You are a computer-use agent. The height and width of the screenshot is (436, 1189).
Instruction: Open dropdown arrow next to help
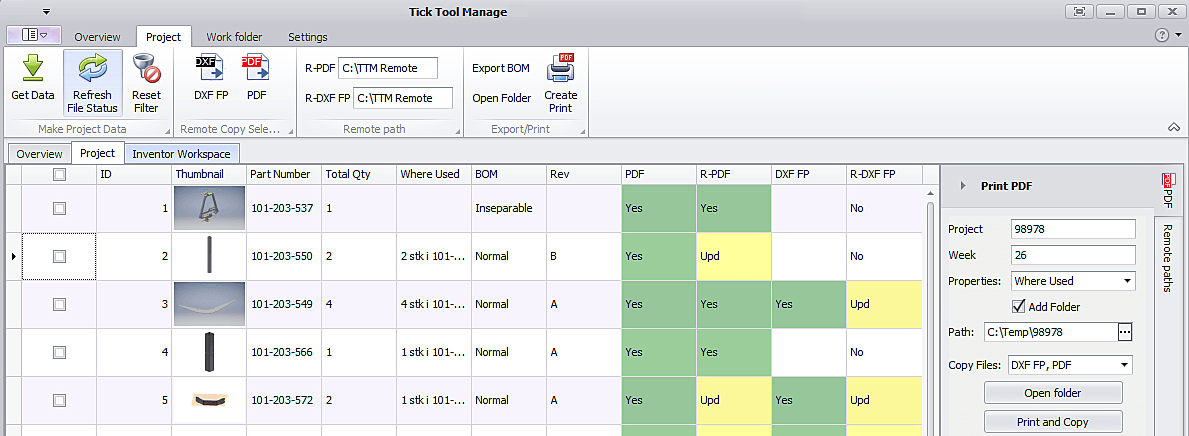click(1178, 35)
